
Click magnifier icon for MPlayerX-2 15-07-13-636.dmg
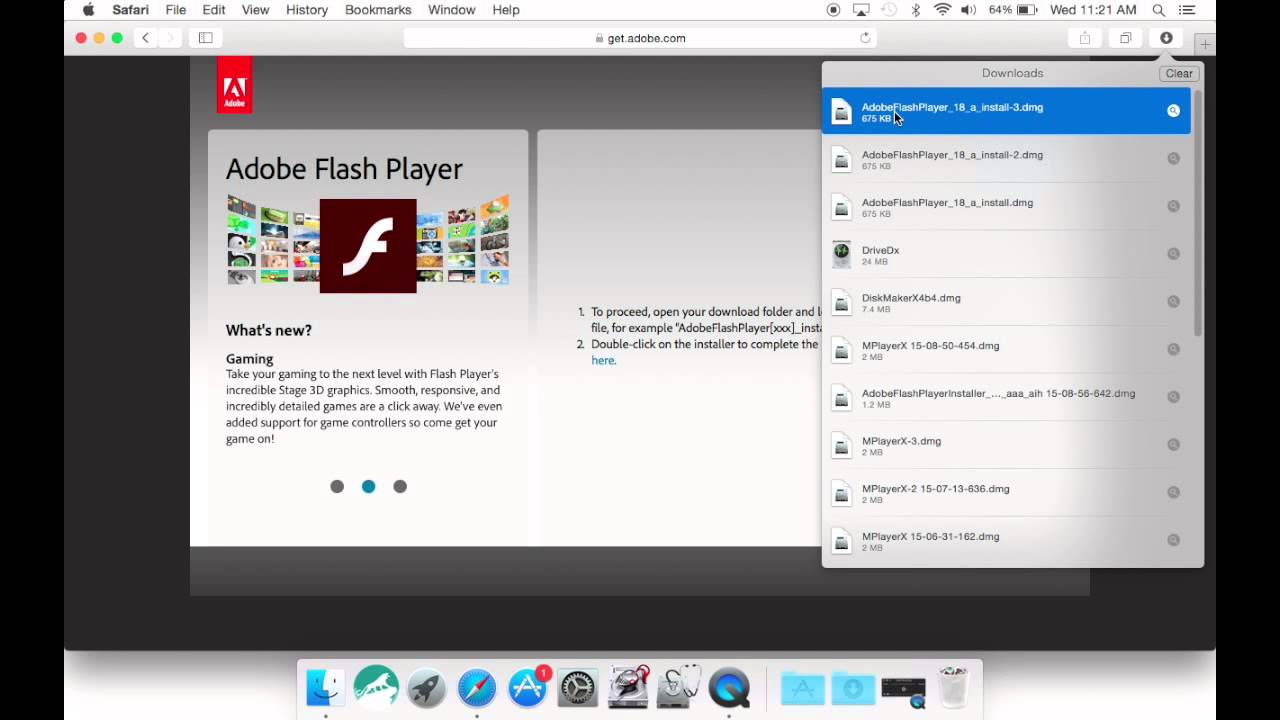pyautogui.click(x=1173, y=492)
